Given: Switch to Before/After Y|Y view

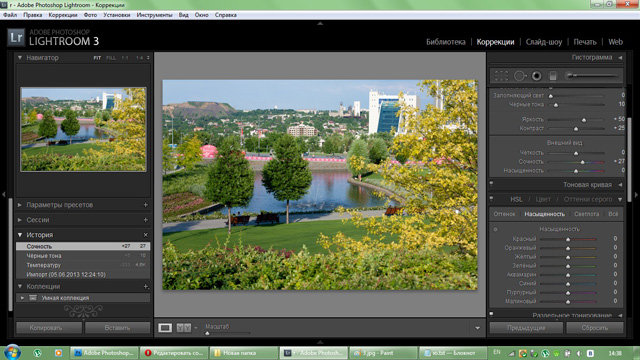Looking at the screenshot, I should [184, 328].
